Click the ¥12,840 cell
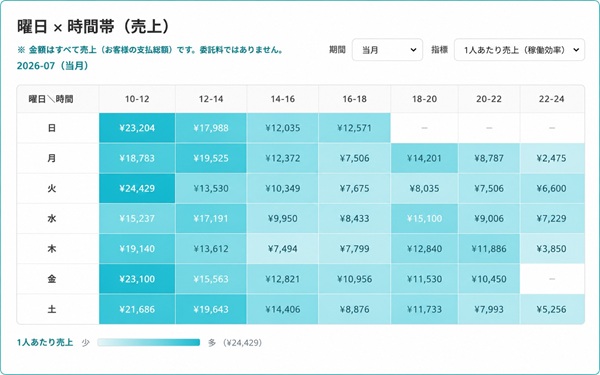The image size is (600, 375). (424, 249)
